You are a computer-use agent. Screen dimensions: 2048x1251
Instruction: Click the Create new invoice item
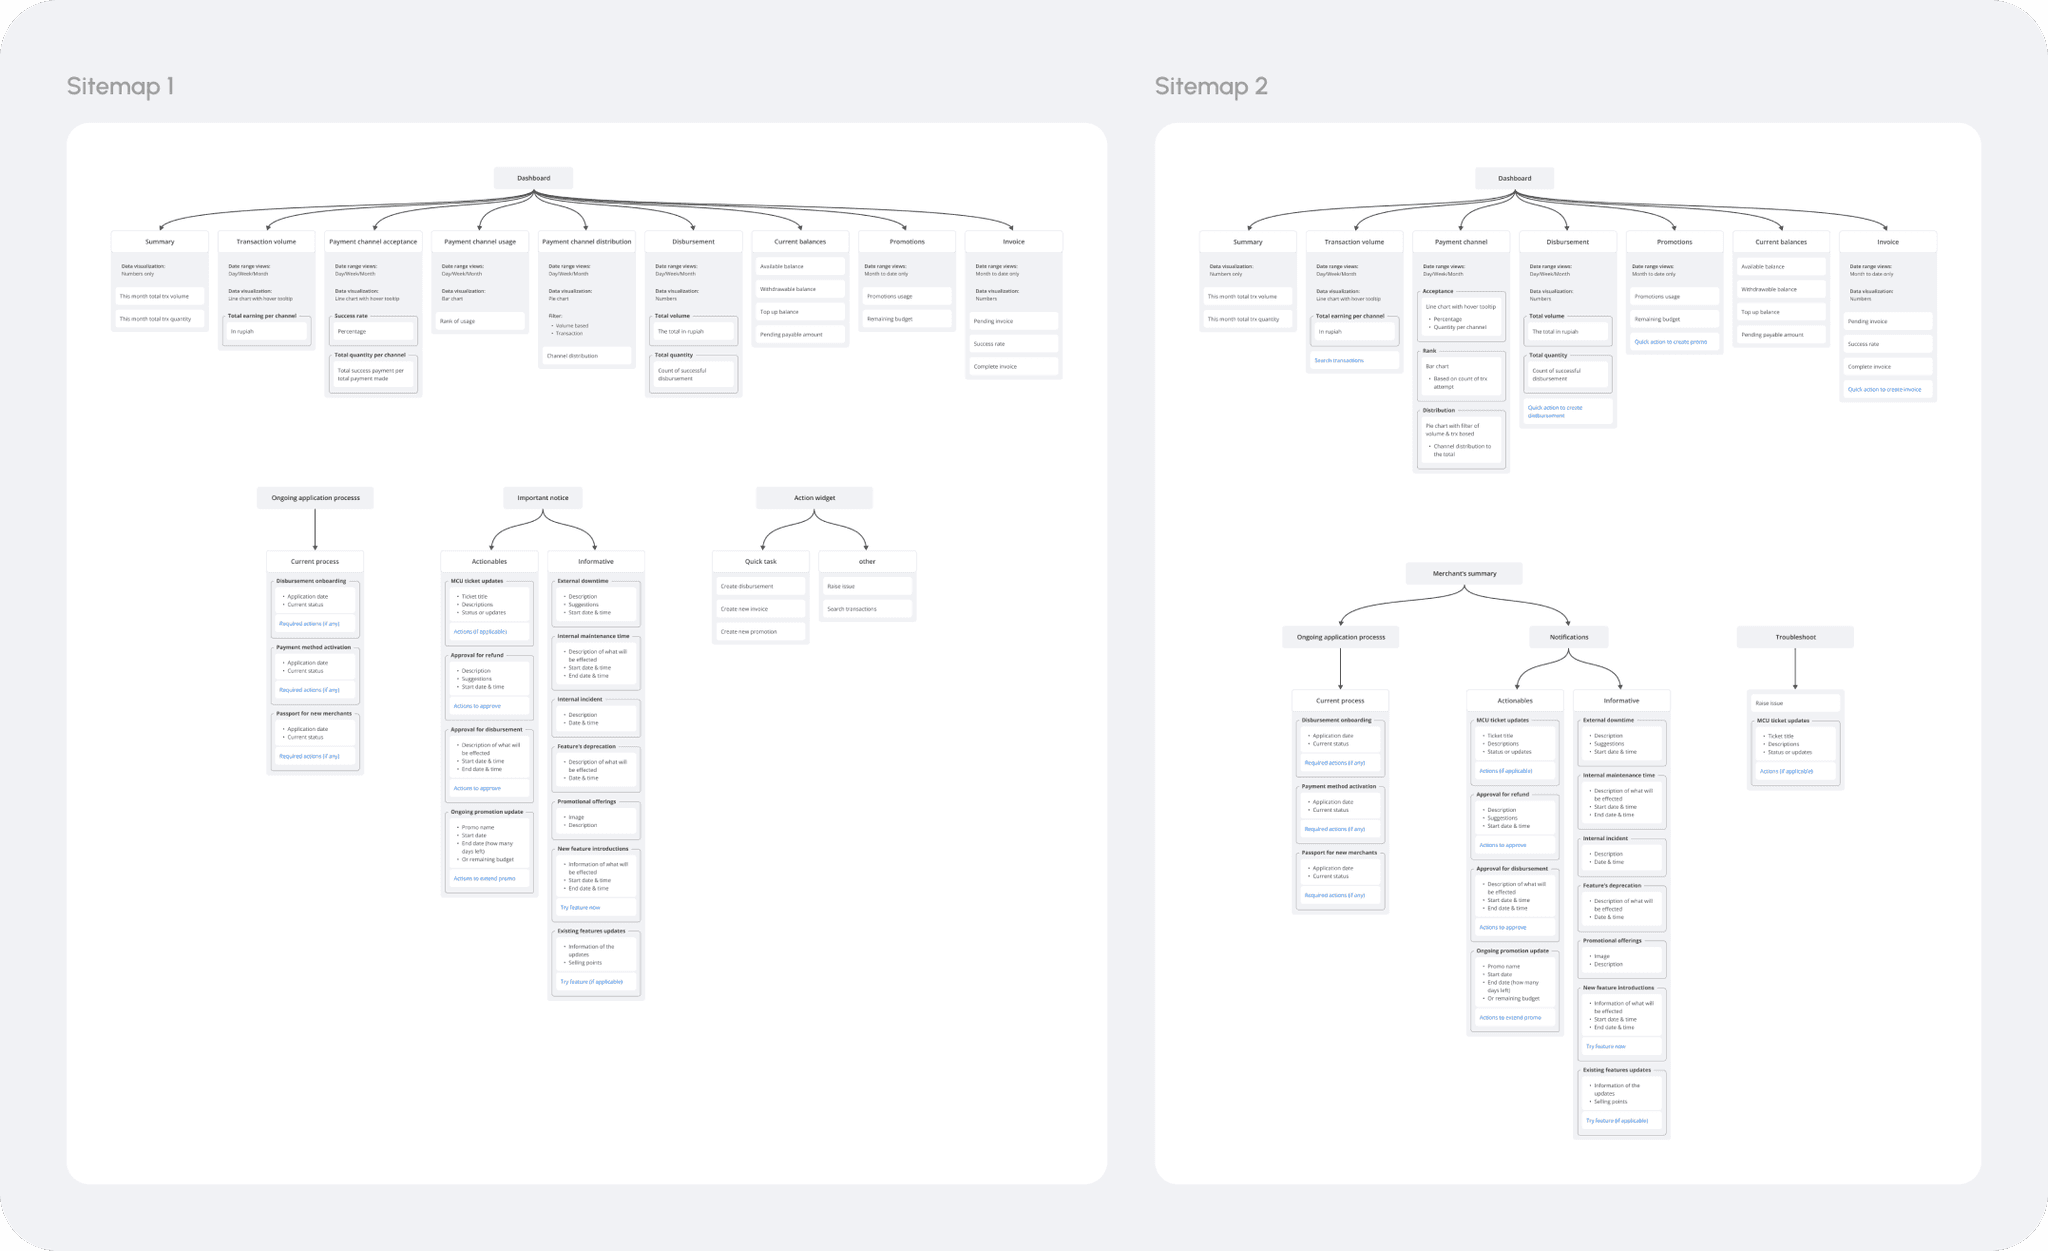pyautogui.click(x=745, y=609)
